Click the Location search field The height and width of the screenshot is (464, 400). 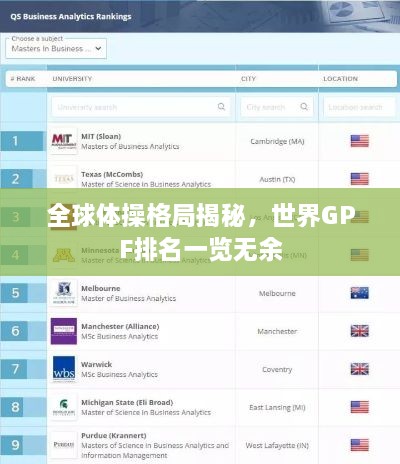coord(359,107)
